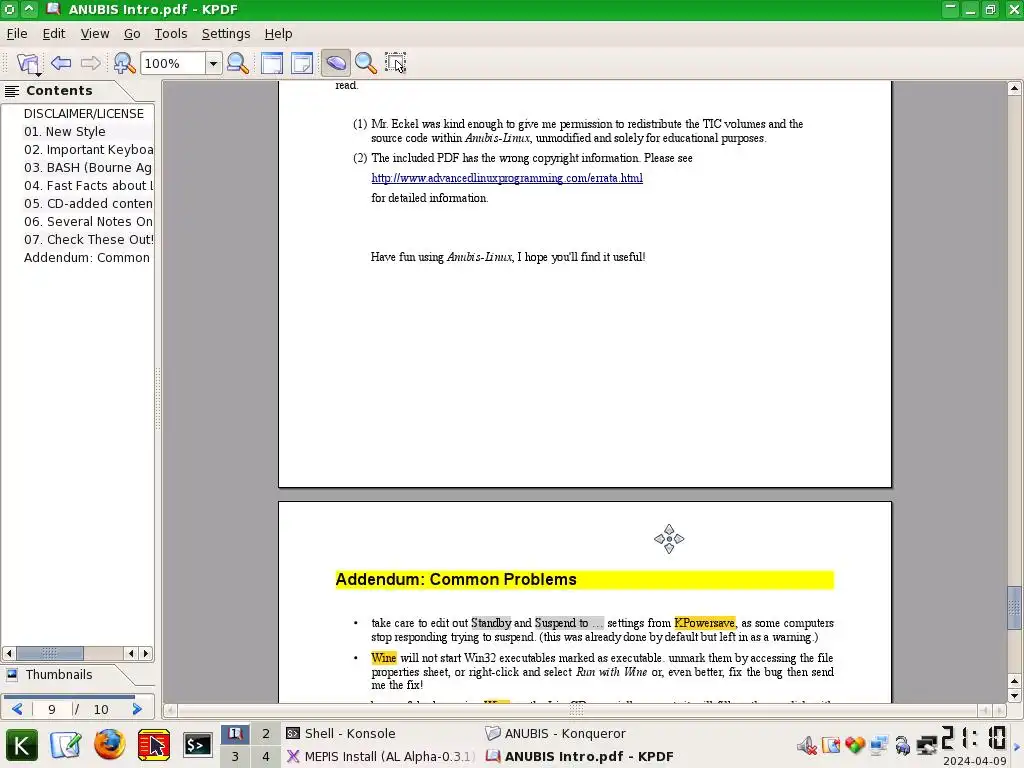Open a document with the Open toolbar icon
The image size is (1024, 768).
pyautogui.click(x=28, y=63)
